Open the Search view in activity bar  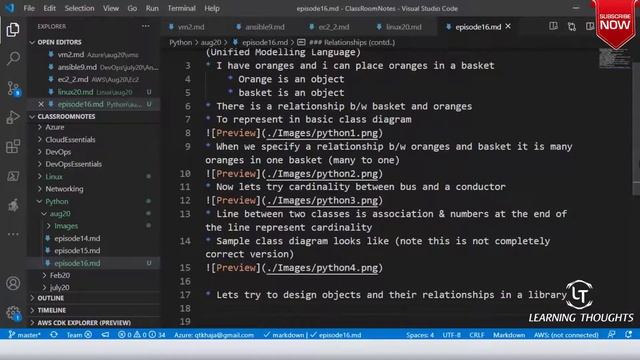click(x=13, y=58)
